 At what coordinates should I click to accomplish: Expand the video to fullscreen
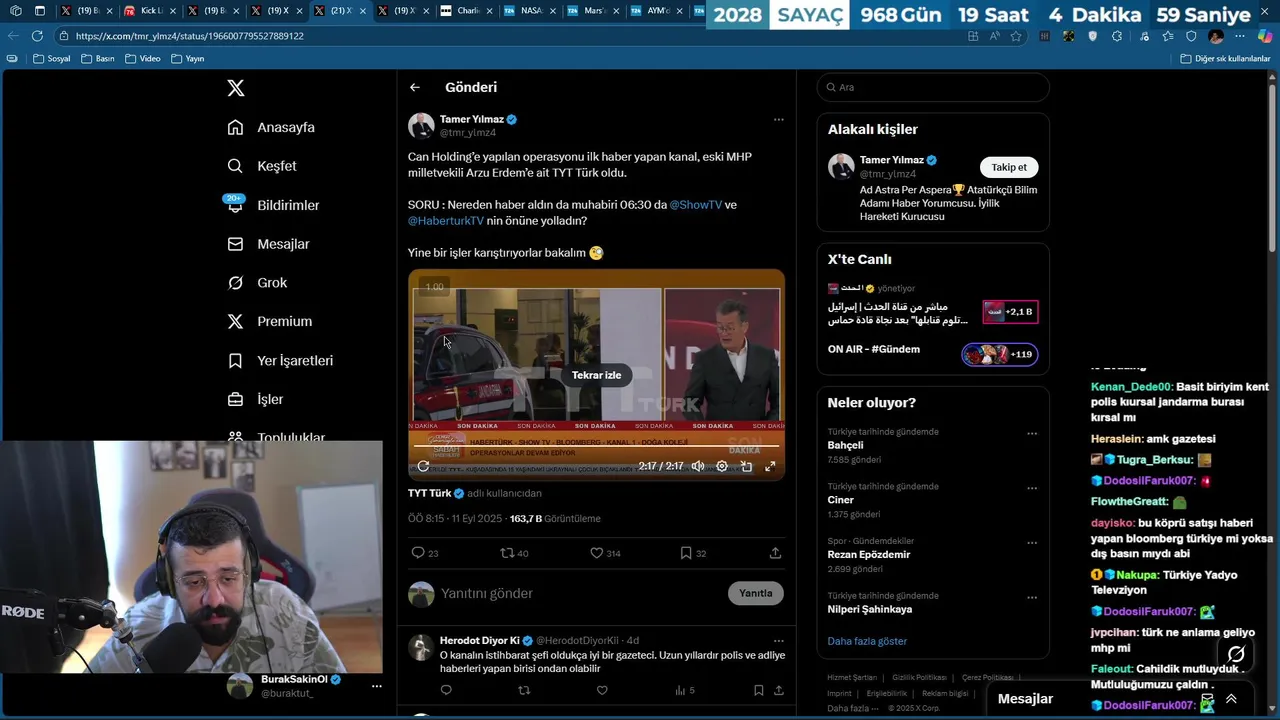770,466
